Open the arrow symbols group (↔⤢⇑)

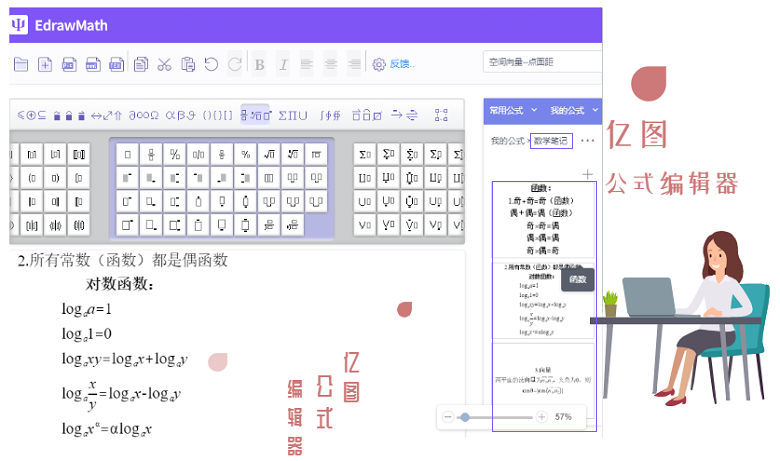tap(106, 115)
